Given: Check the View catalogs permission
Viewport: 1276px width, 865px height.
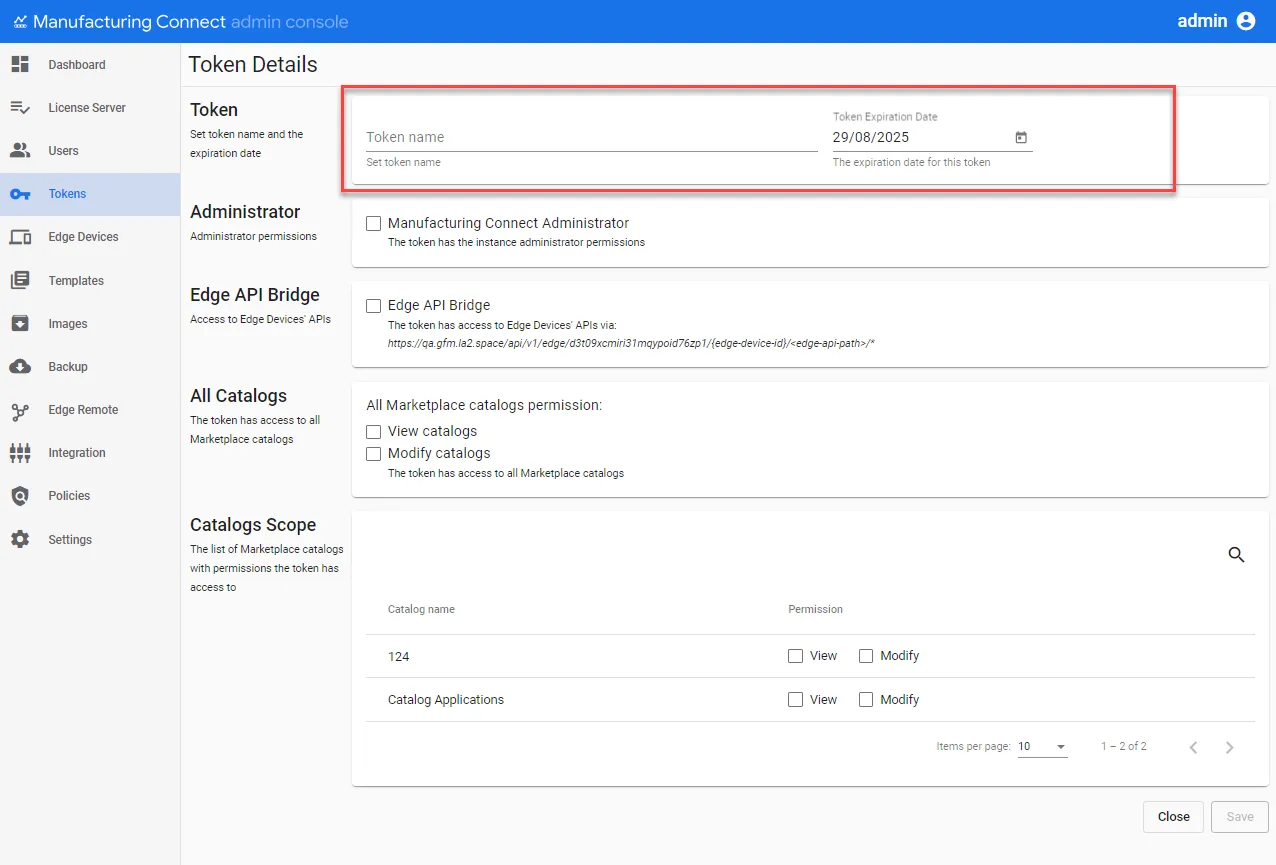Looking at the screenshot, I should (x=374, y=432).
